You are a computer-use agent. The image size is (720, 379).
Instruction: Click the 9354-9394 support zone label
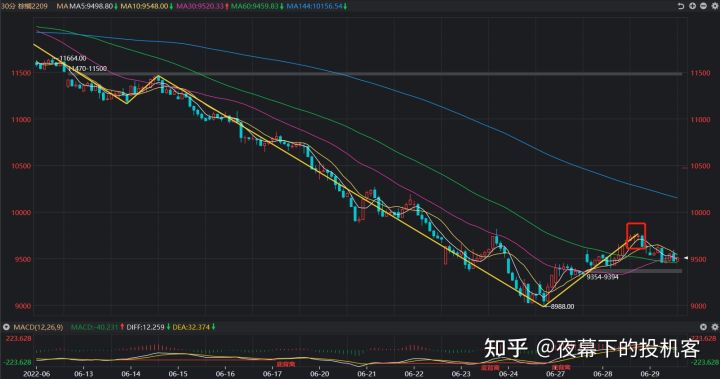point(602,277)
